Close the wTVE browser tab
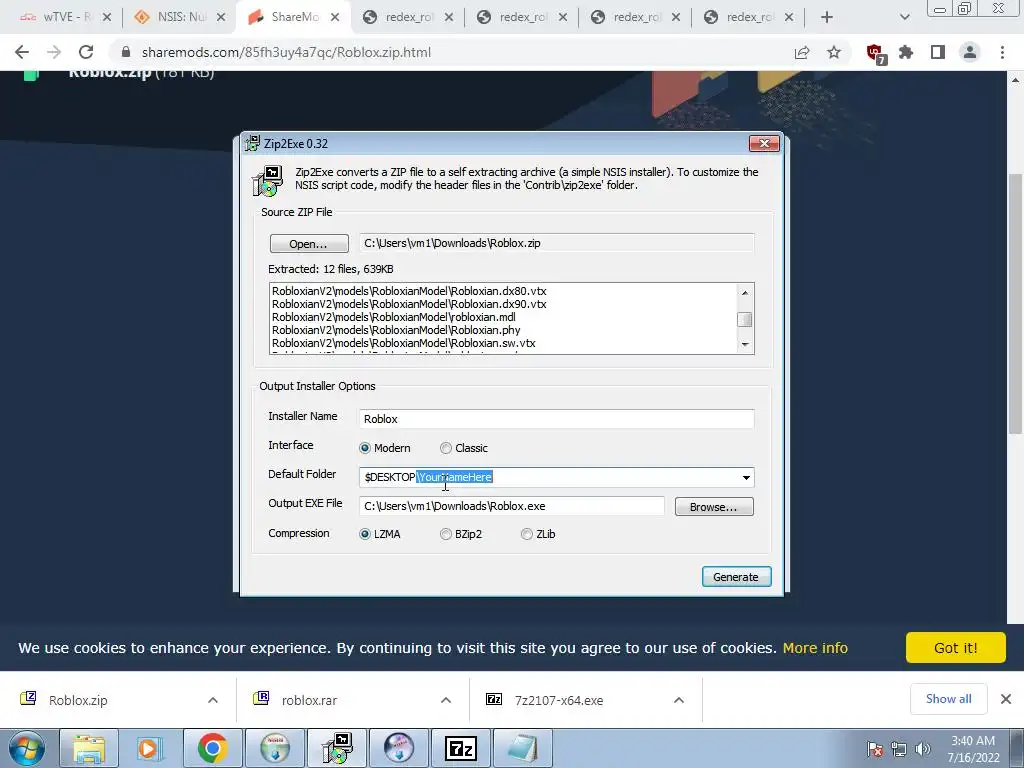Viewport: 1024px width, 768px height. [107, 17]
